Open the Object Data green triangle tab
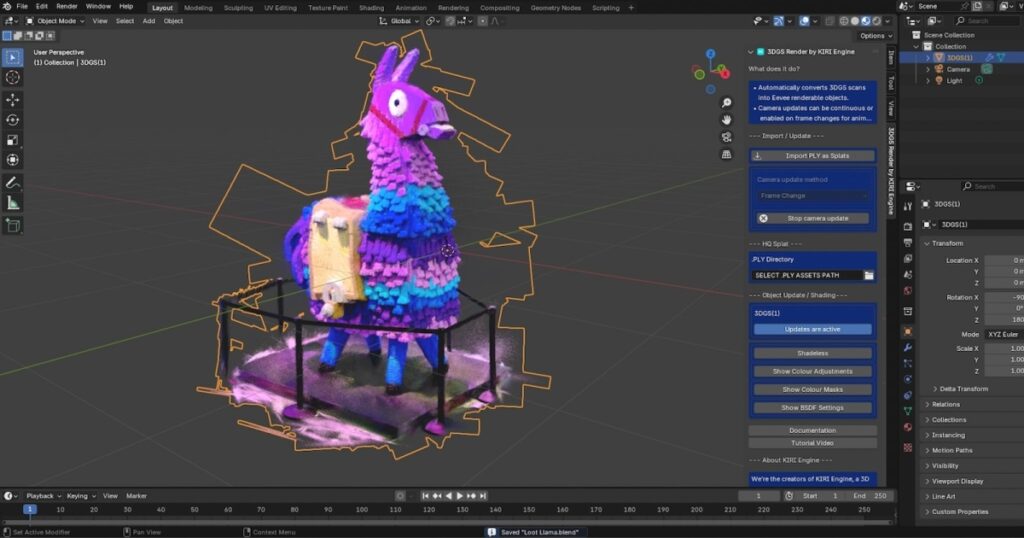This screenshot has width=1024, height=538. 908,411
